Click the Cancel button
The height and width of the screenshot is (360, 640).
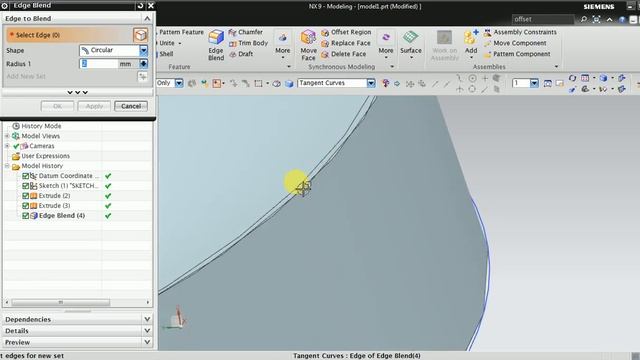[x=131, y=106]
